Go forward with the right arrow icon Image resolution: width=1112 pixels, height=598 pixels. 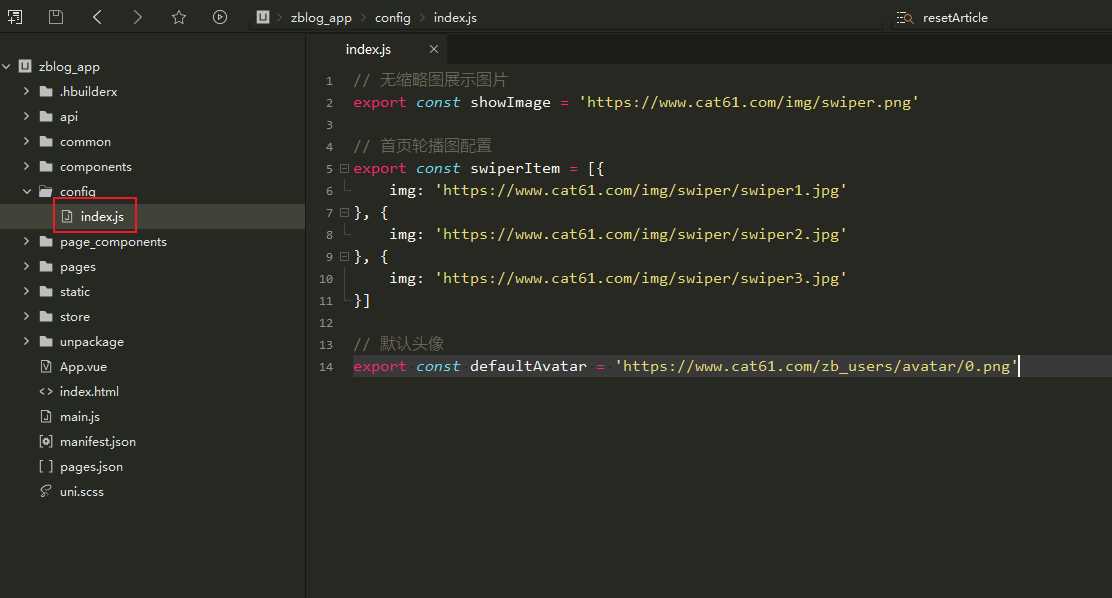point(137,17)
